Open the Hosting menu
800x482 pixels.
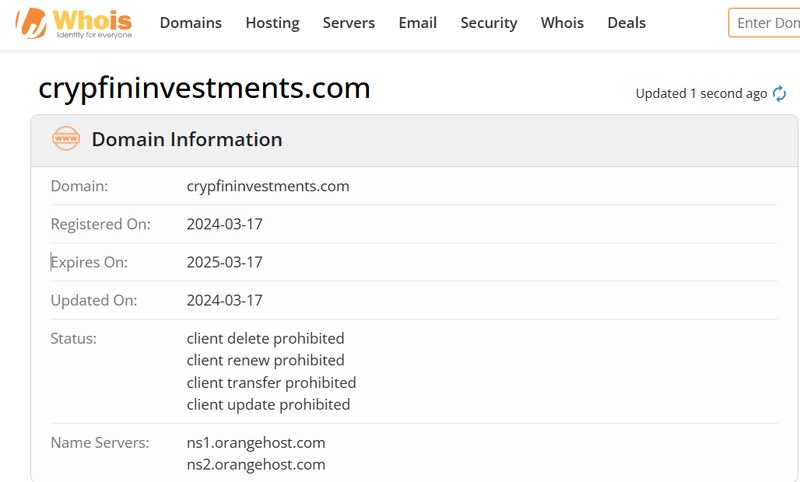click(x=272, y=23)
